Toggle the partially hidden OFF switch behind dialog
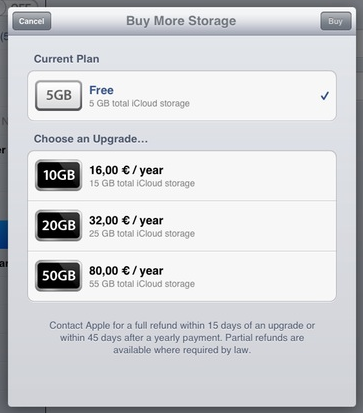Viewport: 363px width, 413px height. tap(21, 4)
